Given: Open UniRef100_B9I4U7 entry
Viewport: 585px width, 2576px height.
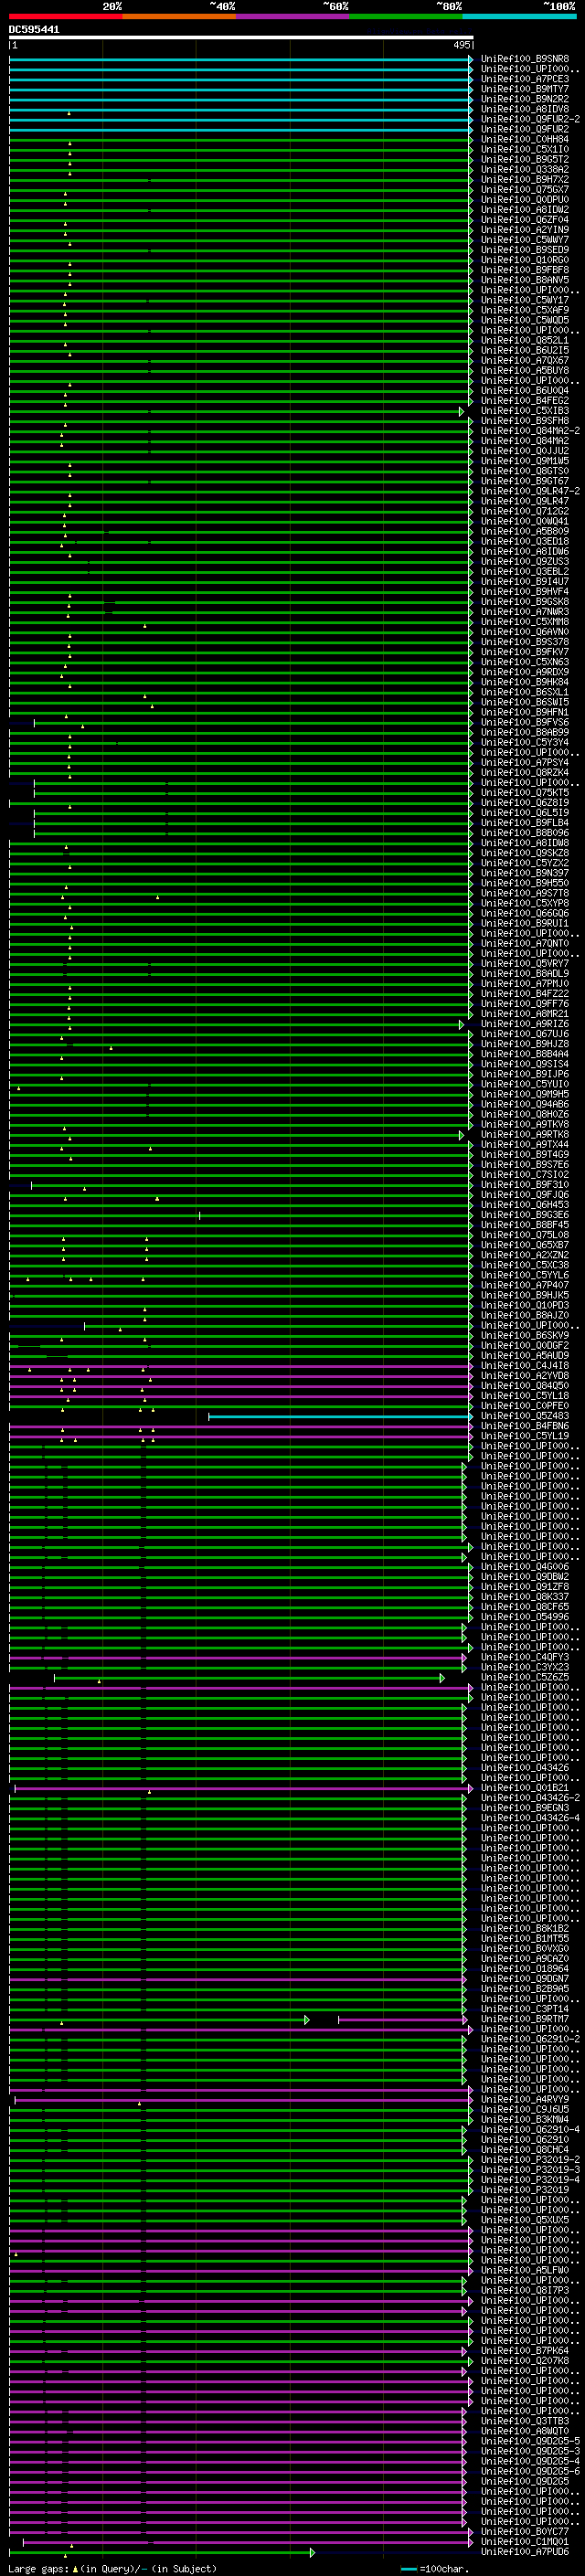Looking at the screenshot, I should coord(525,582).
